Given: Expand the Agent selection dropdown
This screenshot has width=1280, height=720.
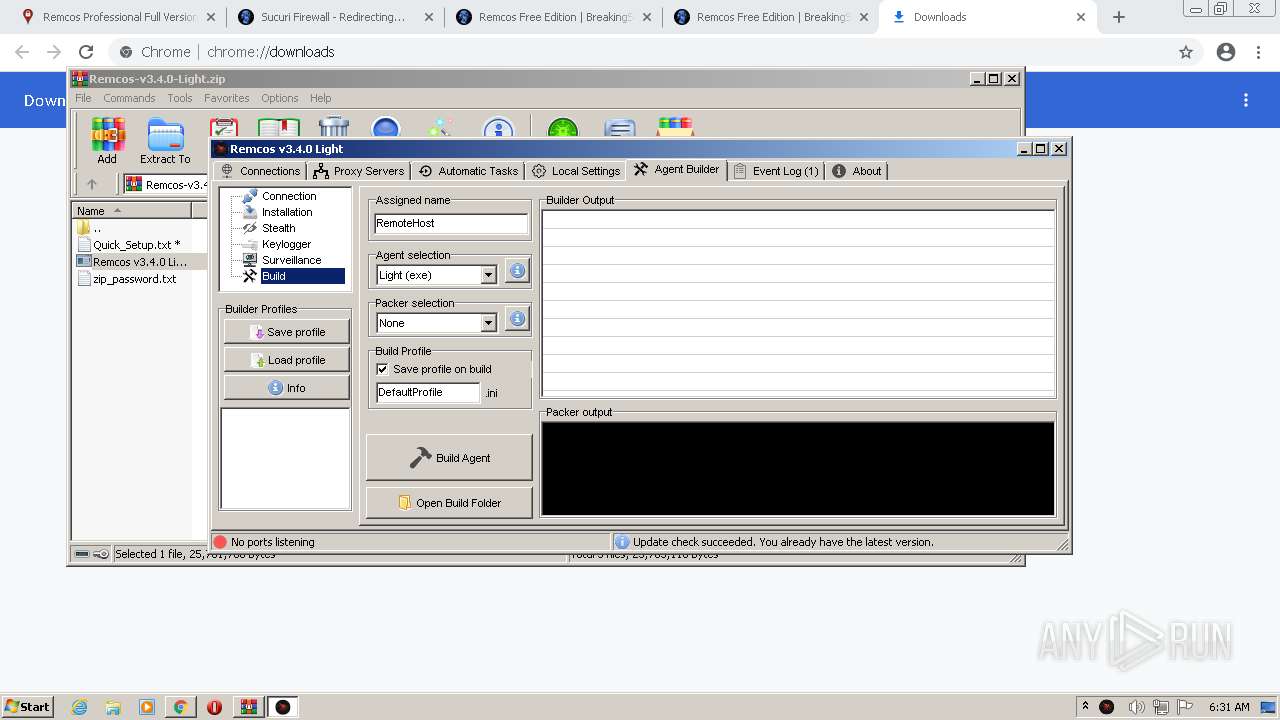Looking at the screenshot, I should coord(488,275).
